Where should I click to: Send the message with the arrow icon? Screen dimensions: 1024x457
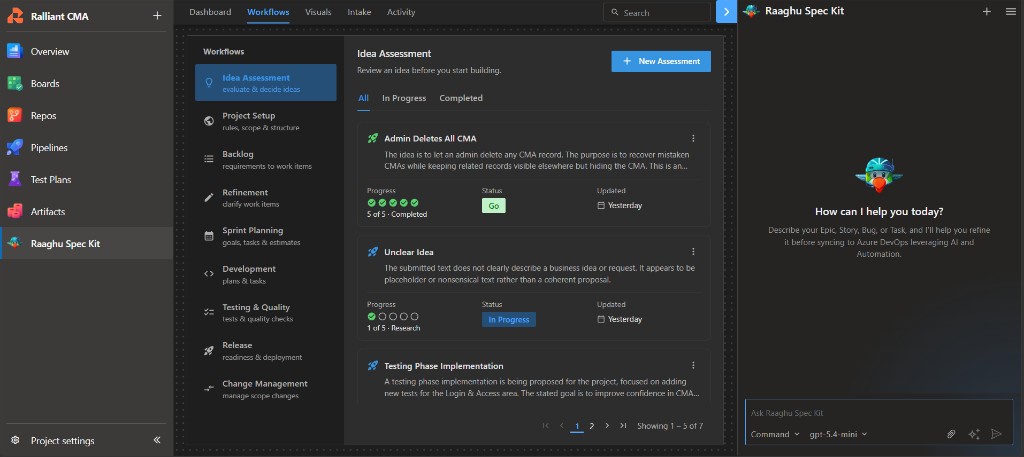[996, 434]
